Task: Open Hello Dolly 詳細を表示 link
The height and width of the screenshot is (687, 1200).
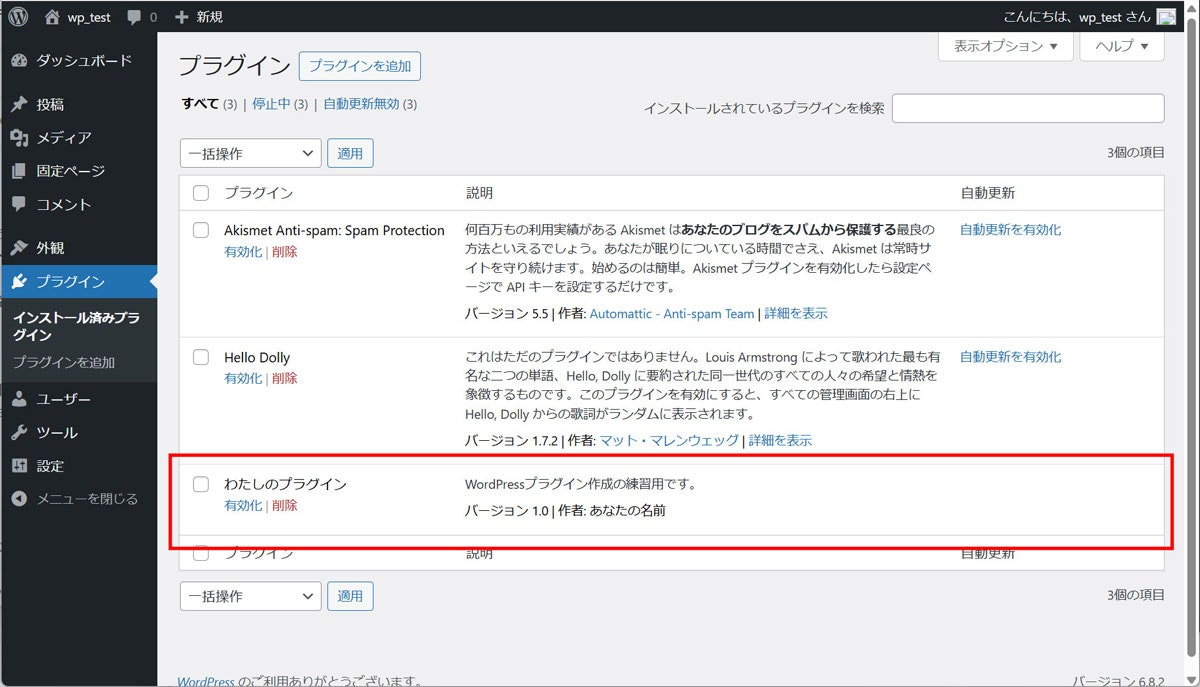Action: [780, 441]
